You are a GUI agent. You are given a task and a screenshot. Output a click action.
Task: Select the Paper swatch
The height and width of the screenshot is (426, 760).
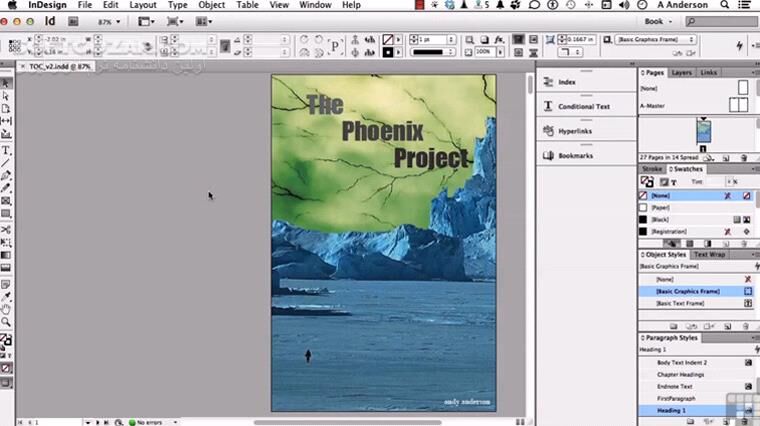pos(662,207)
